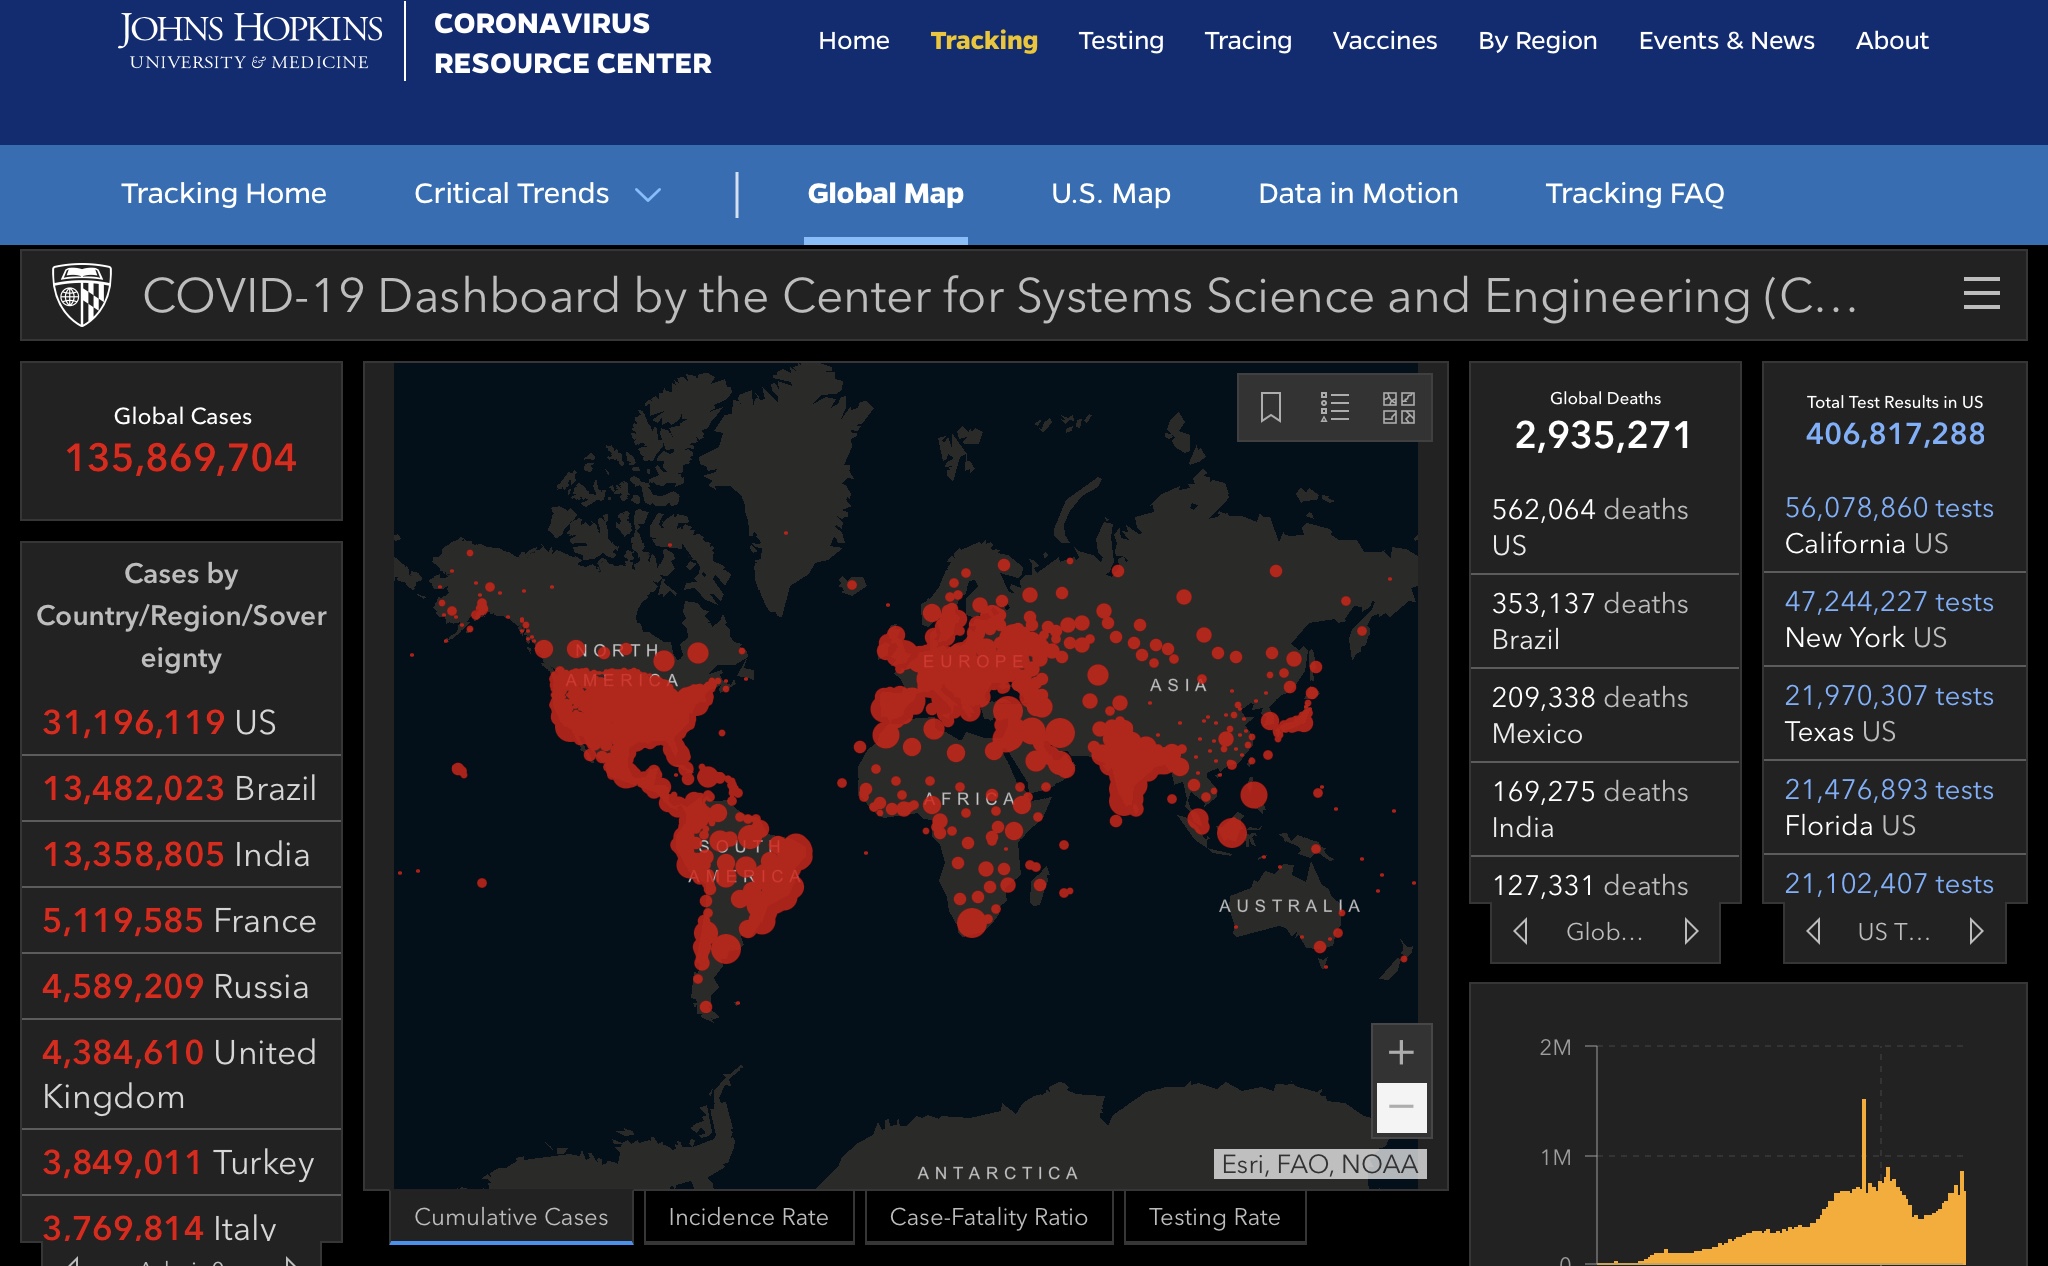Go back with US Tests left arrow
Image resolution: width=2048 pixels, height=1266 pixels.
coord(1813,932)
